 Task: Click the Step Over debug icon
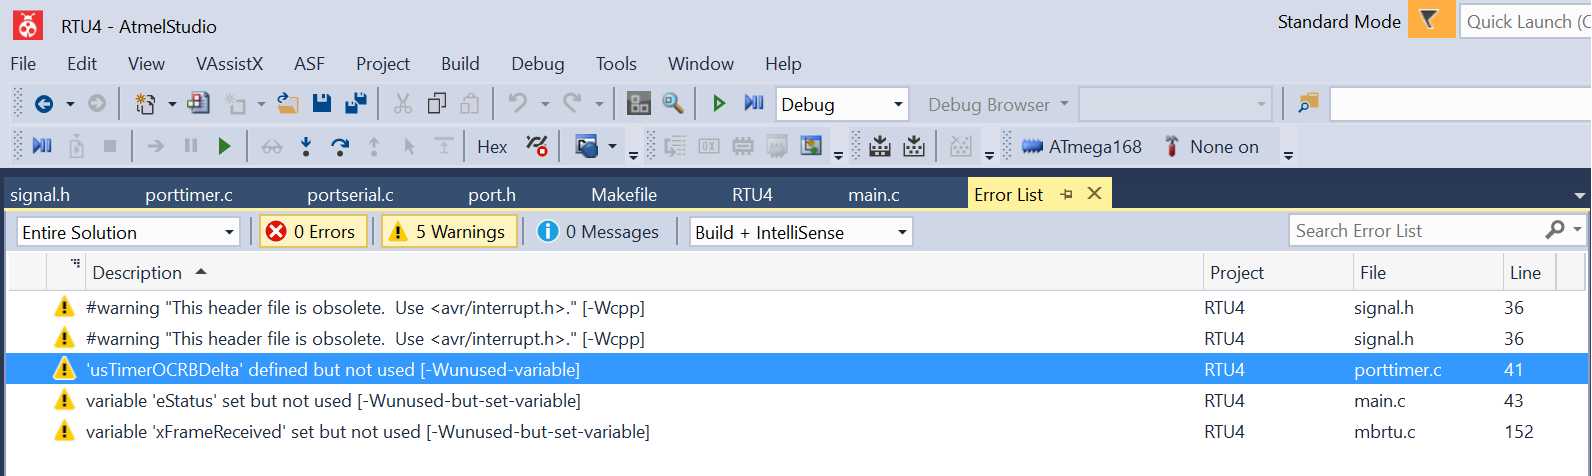pos(340,147)
